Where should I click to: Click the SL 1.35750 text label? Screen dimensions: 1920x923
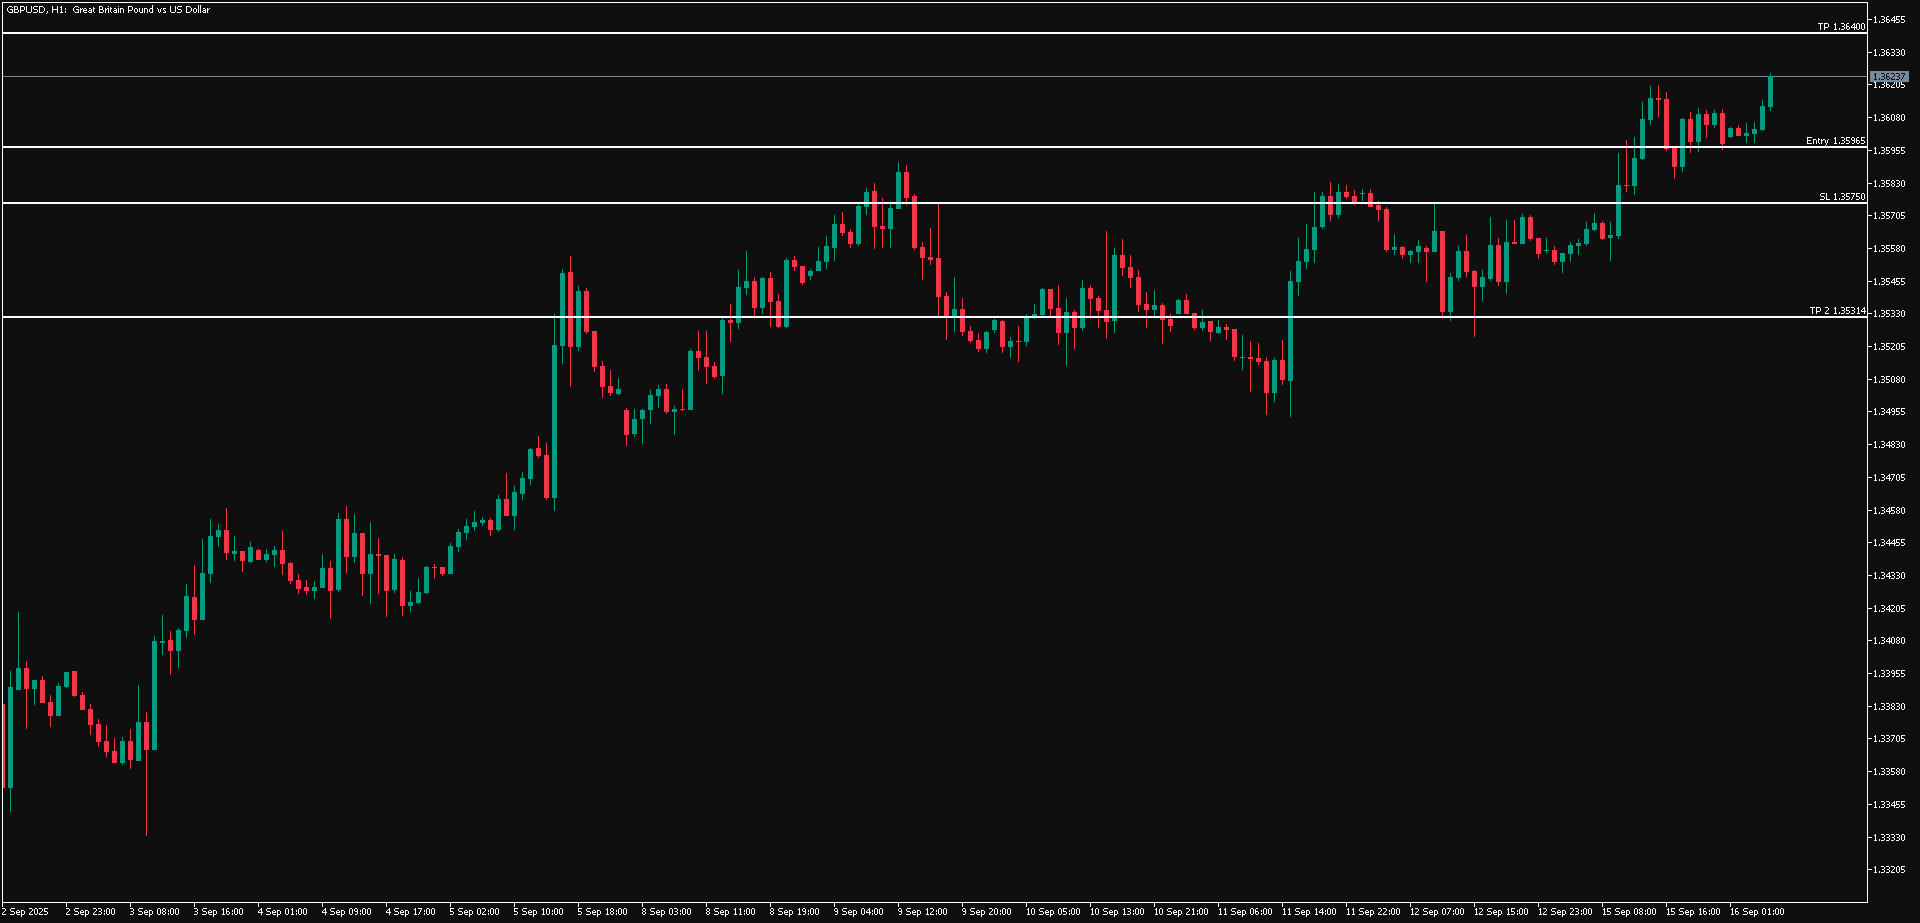pyautogui.click(x=1841, y=197)
